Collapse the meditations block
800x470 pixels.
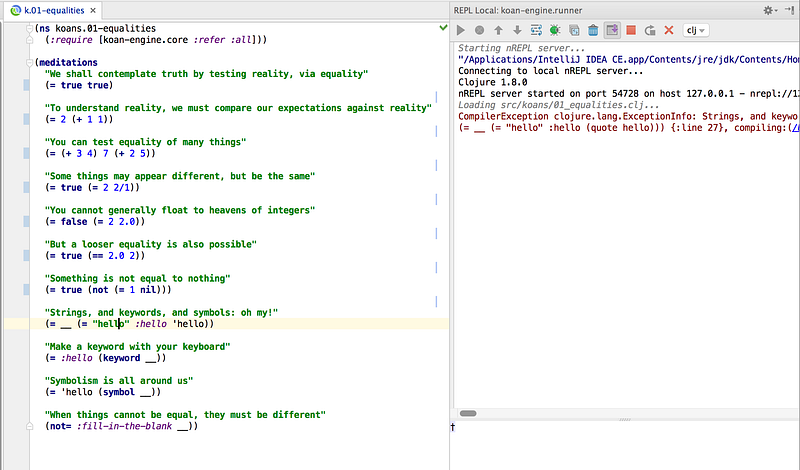30,62
